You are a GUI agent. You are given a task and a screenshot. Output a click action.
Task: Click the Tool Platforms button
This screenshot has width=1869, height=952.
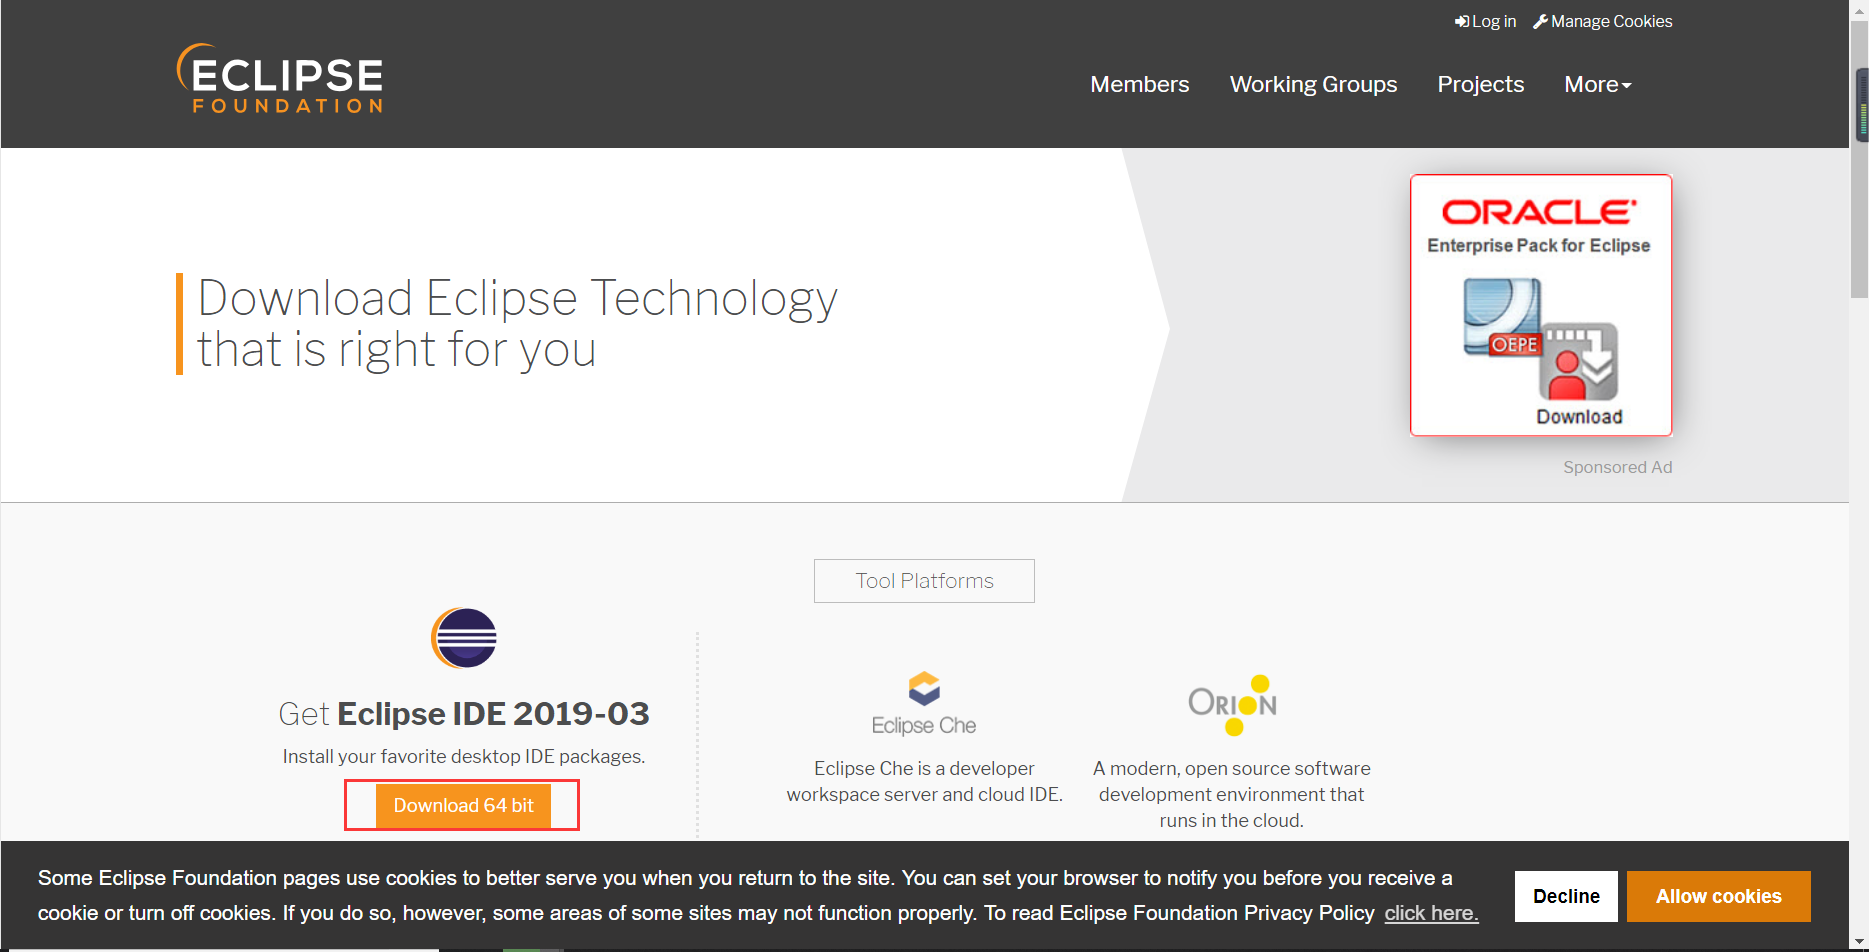click(x=924, y=581)
